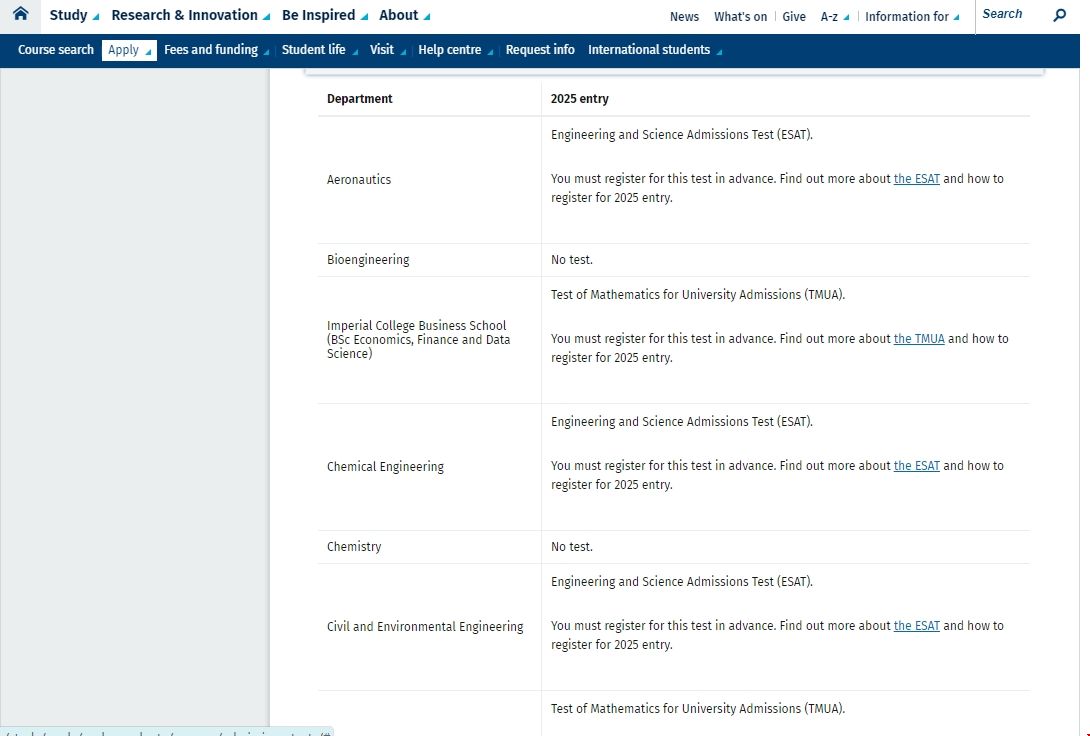Click Request info in navigation bar

point(540,50)
